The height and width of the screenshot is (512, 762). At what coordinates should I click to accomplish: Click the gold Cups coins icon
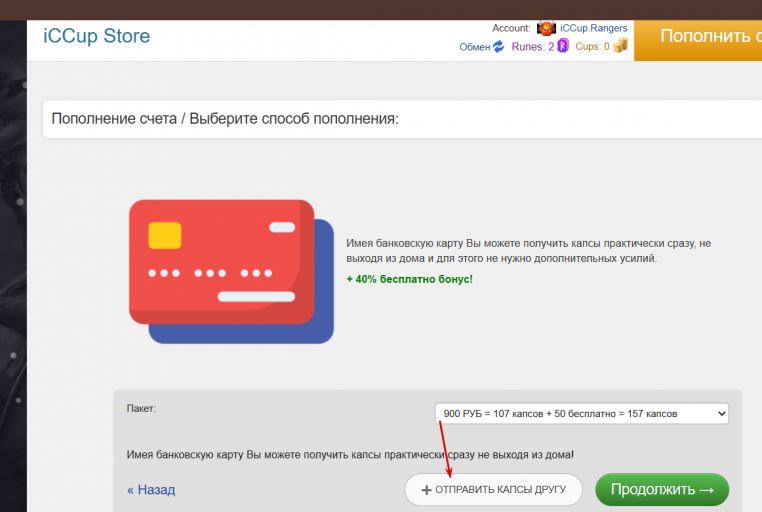tap(620, 46)
